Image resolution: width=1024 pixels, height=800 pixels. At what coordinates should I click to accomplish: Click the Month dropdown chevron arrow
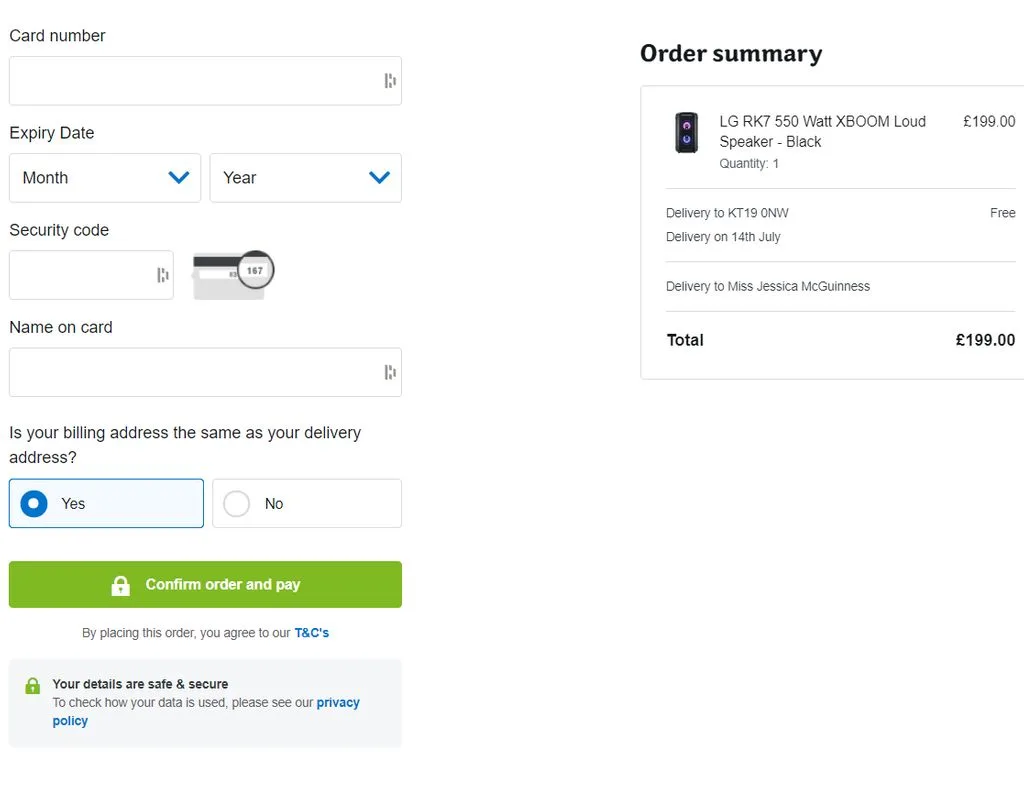click(179, 178)
